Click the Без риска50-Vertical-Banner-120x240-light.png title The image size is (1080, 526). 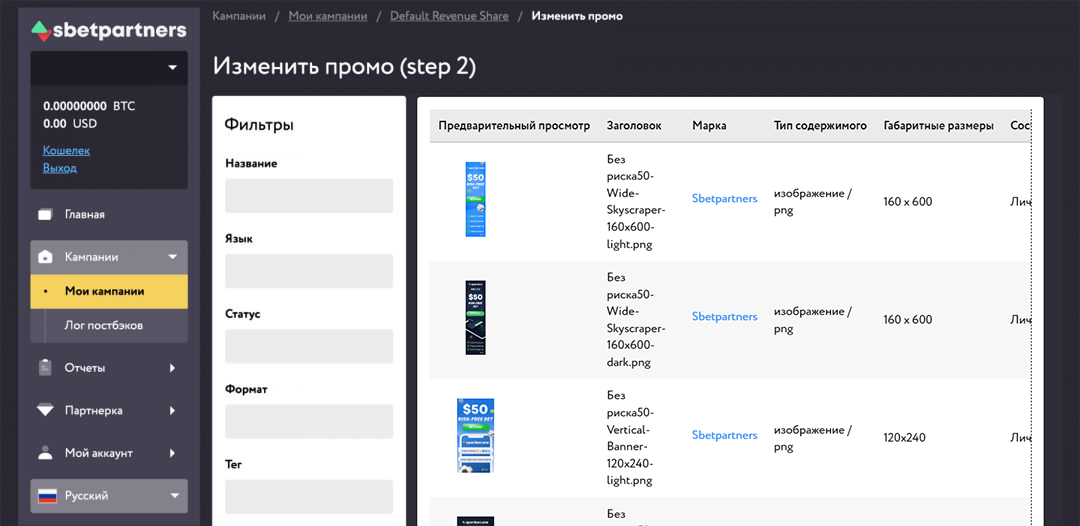point(631,438)
